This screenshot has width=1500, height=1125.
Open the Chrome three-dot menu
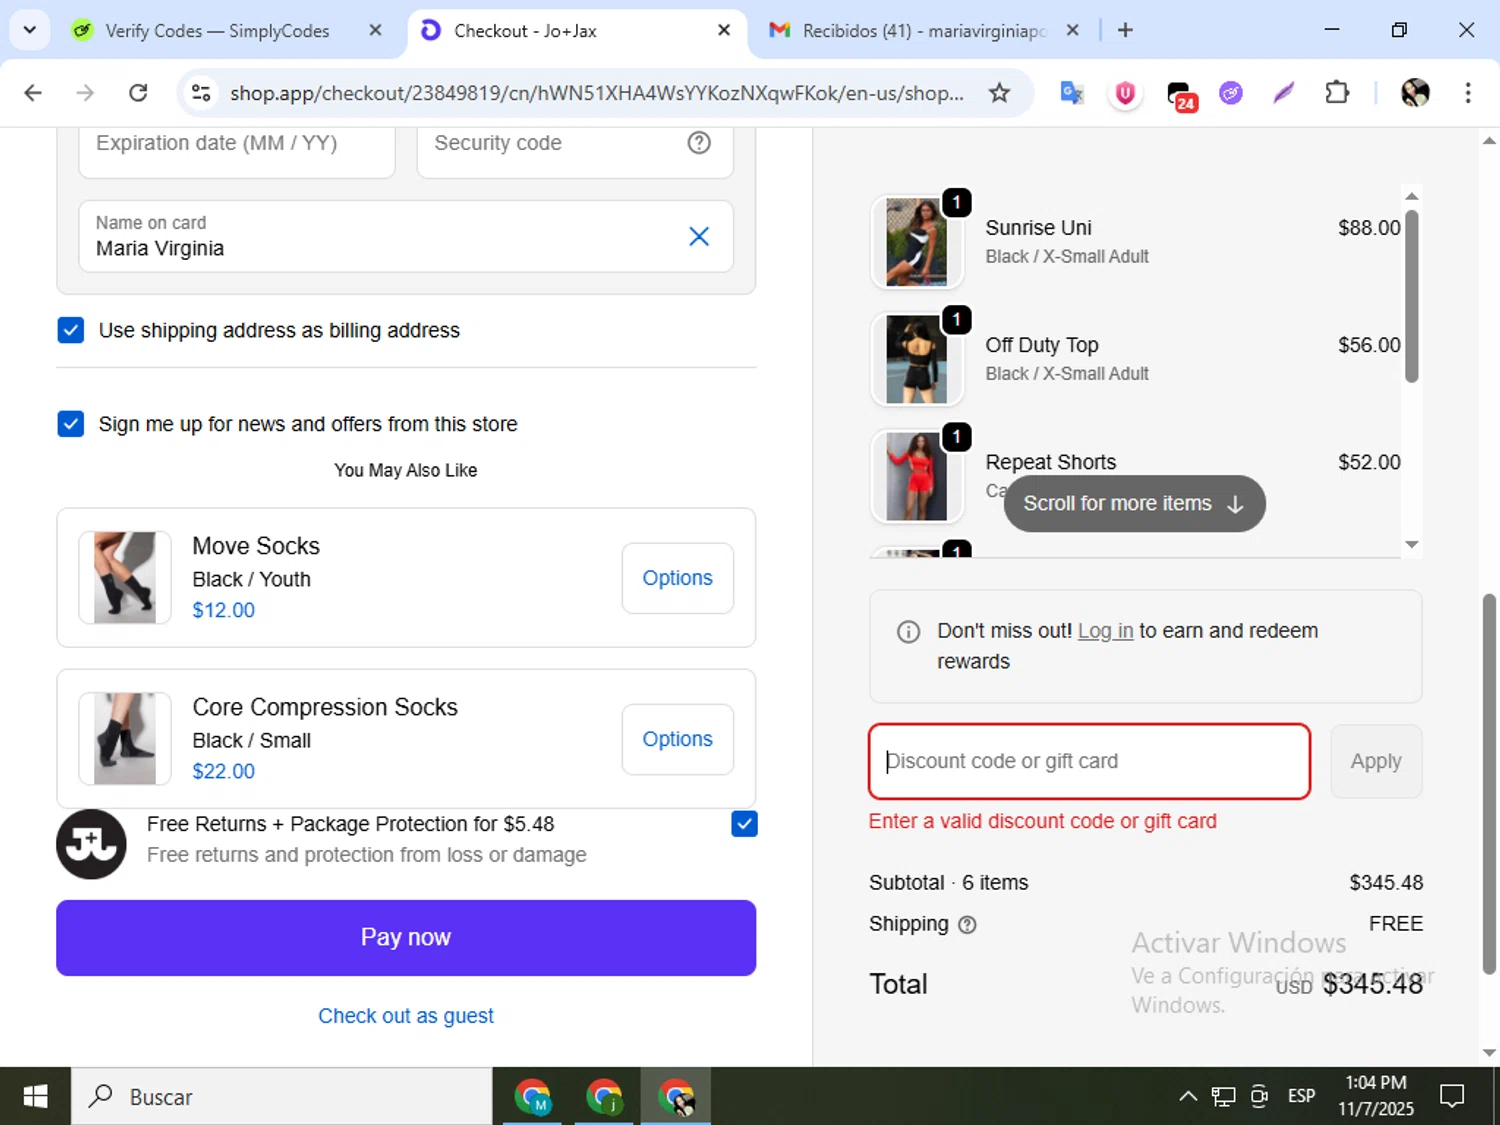[1468, 93]
